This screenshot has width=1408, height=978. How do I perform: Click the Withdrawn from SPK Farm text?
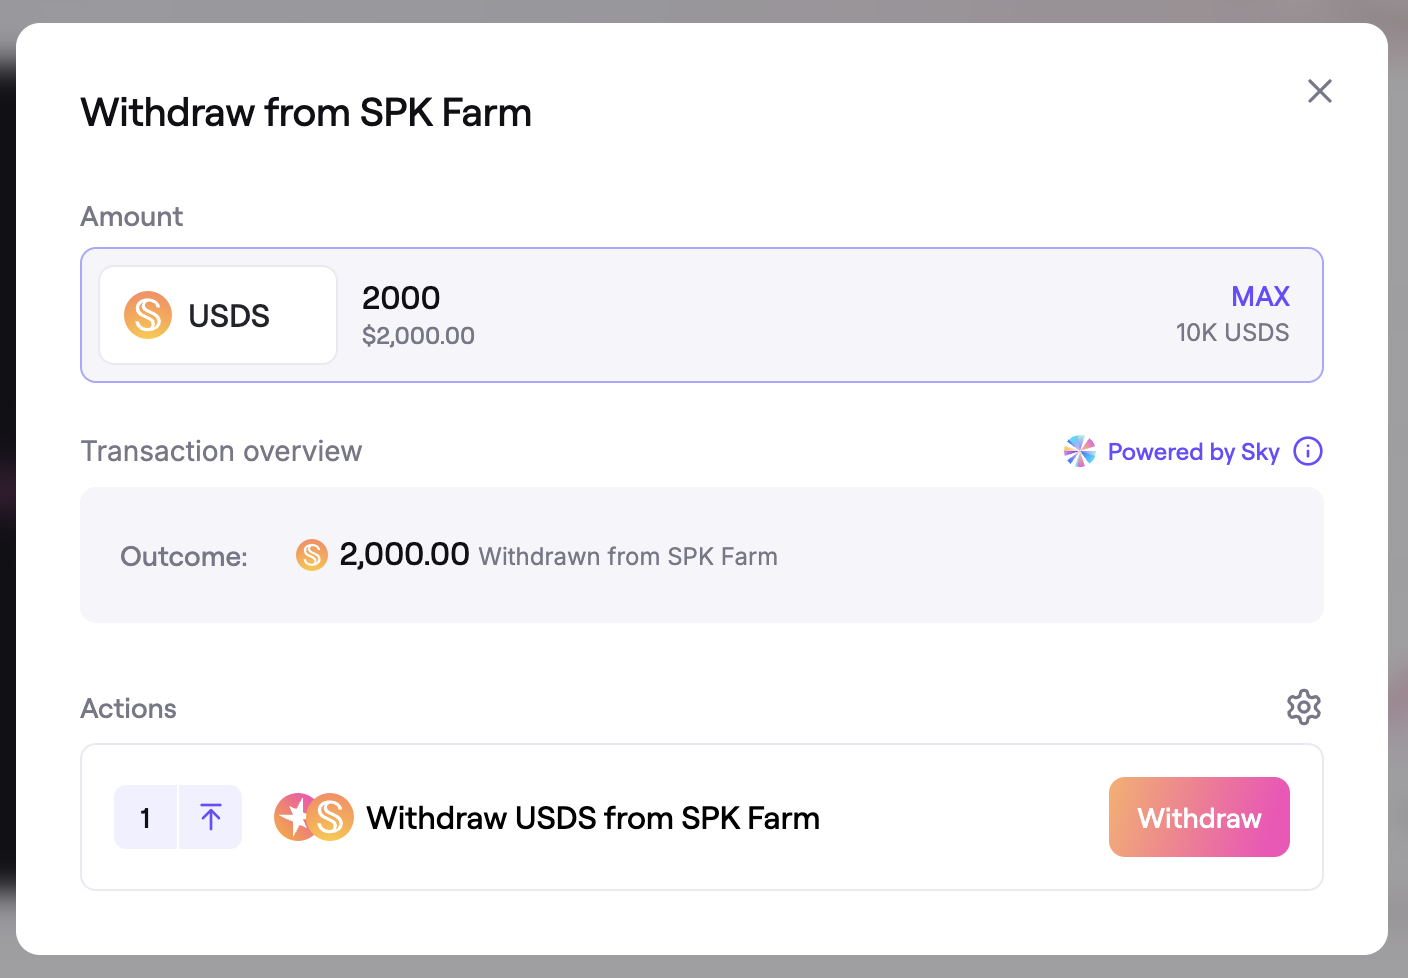pos(628,557)
